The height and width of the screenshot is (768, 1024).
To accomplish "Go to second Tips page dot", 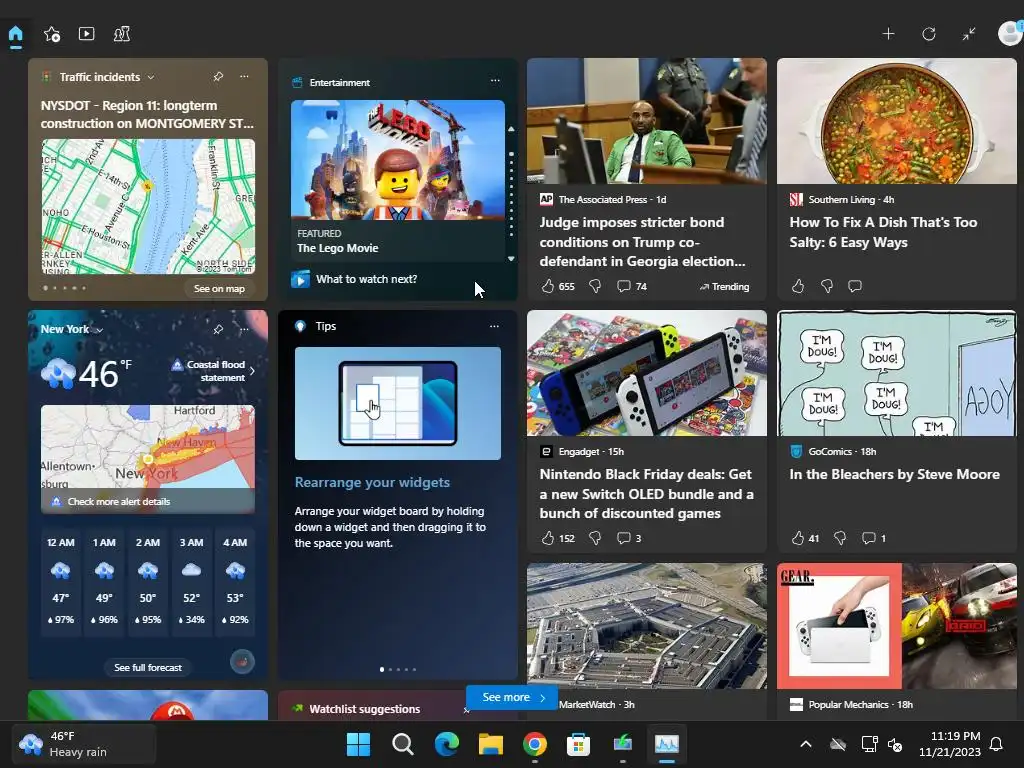I will tap(391, 669).
